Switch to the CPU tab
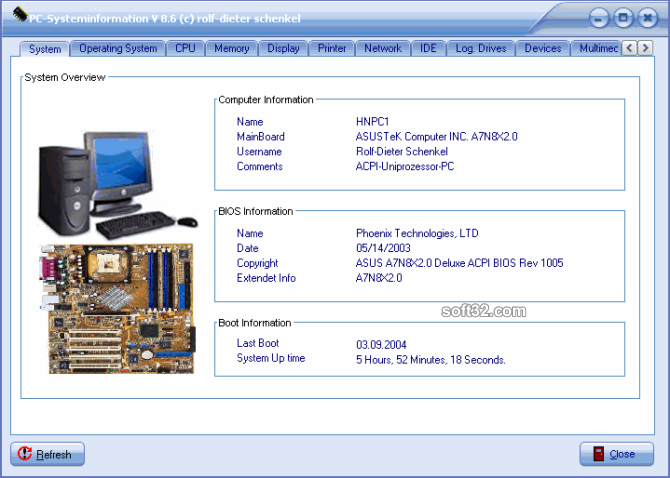 pyautogui.click(x=185, y=49)
